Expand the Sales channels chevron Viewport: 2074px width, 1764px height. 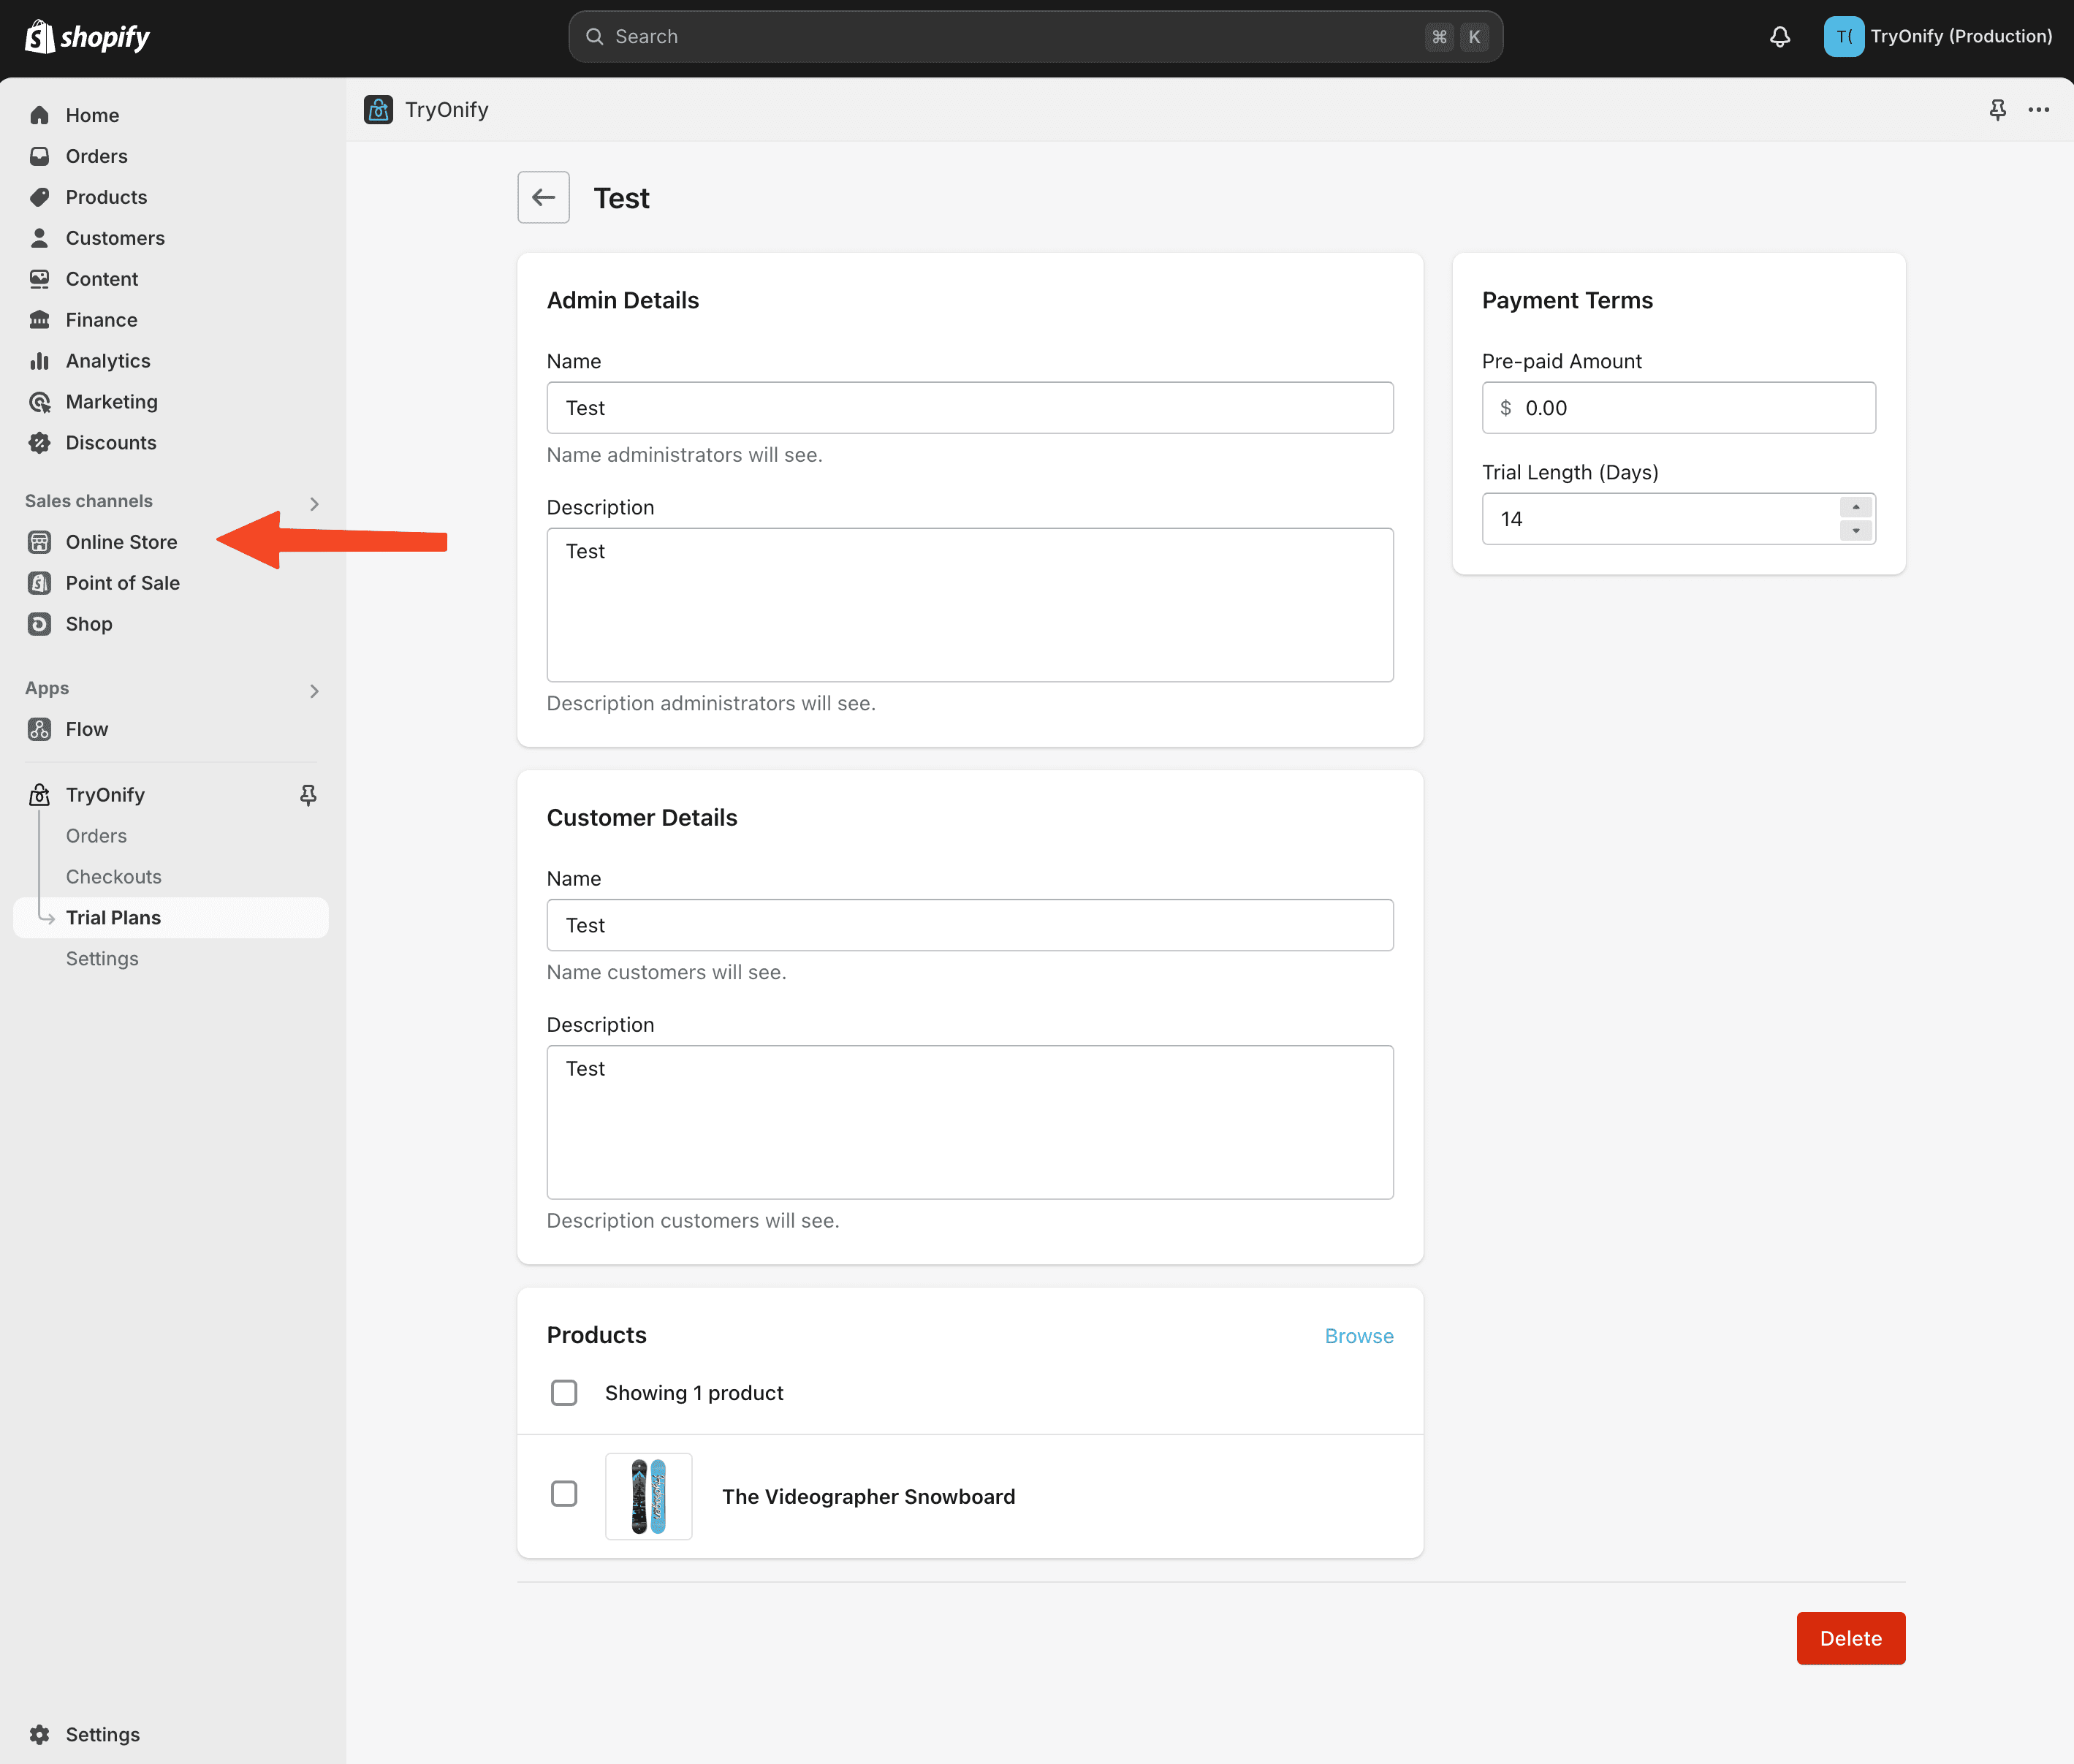314,503
